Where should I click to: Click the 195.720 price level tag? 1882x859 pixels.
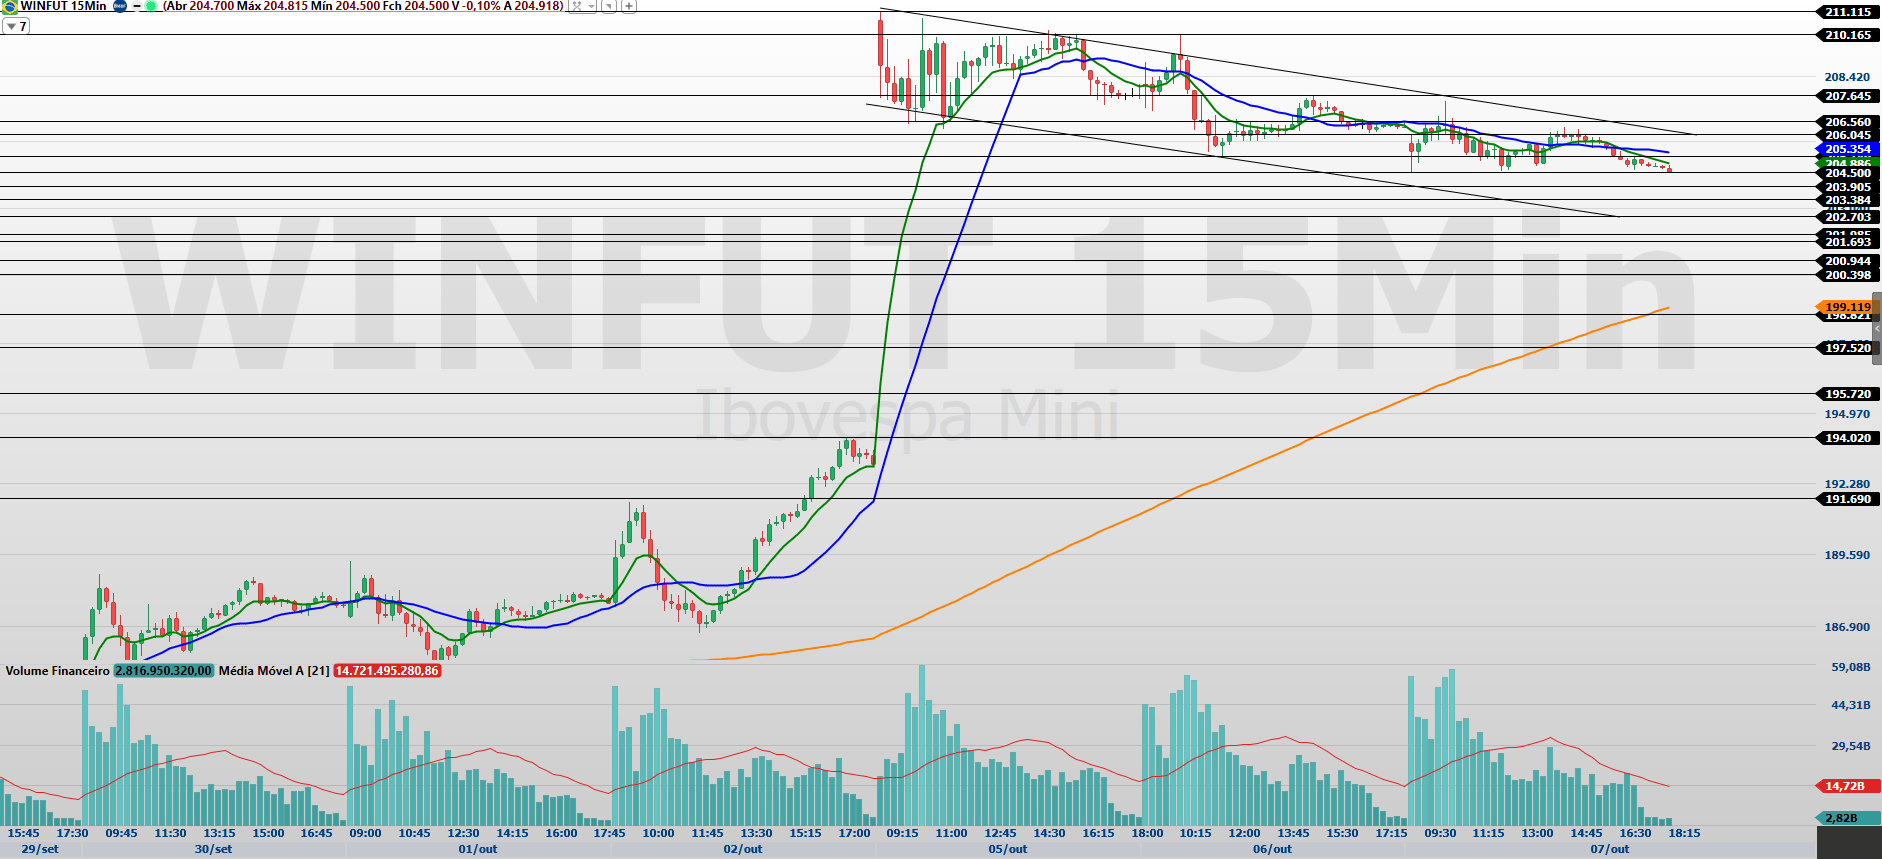(x=1847, y=394)
